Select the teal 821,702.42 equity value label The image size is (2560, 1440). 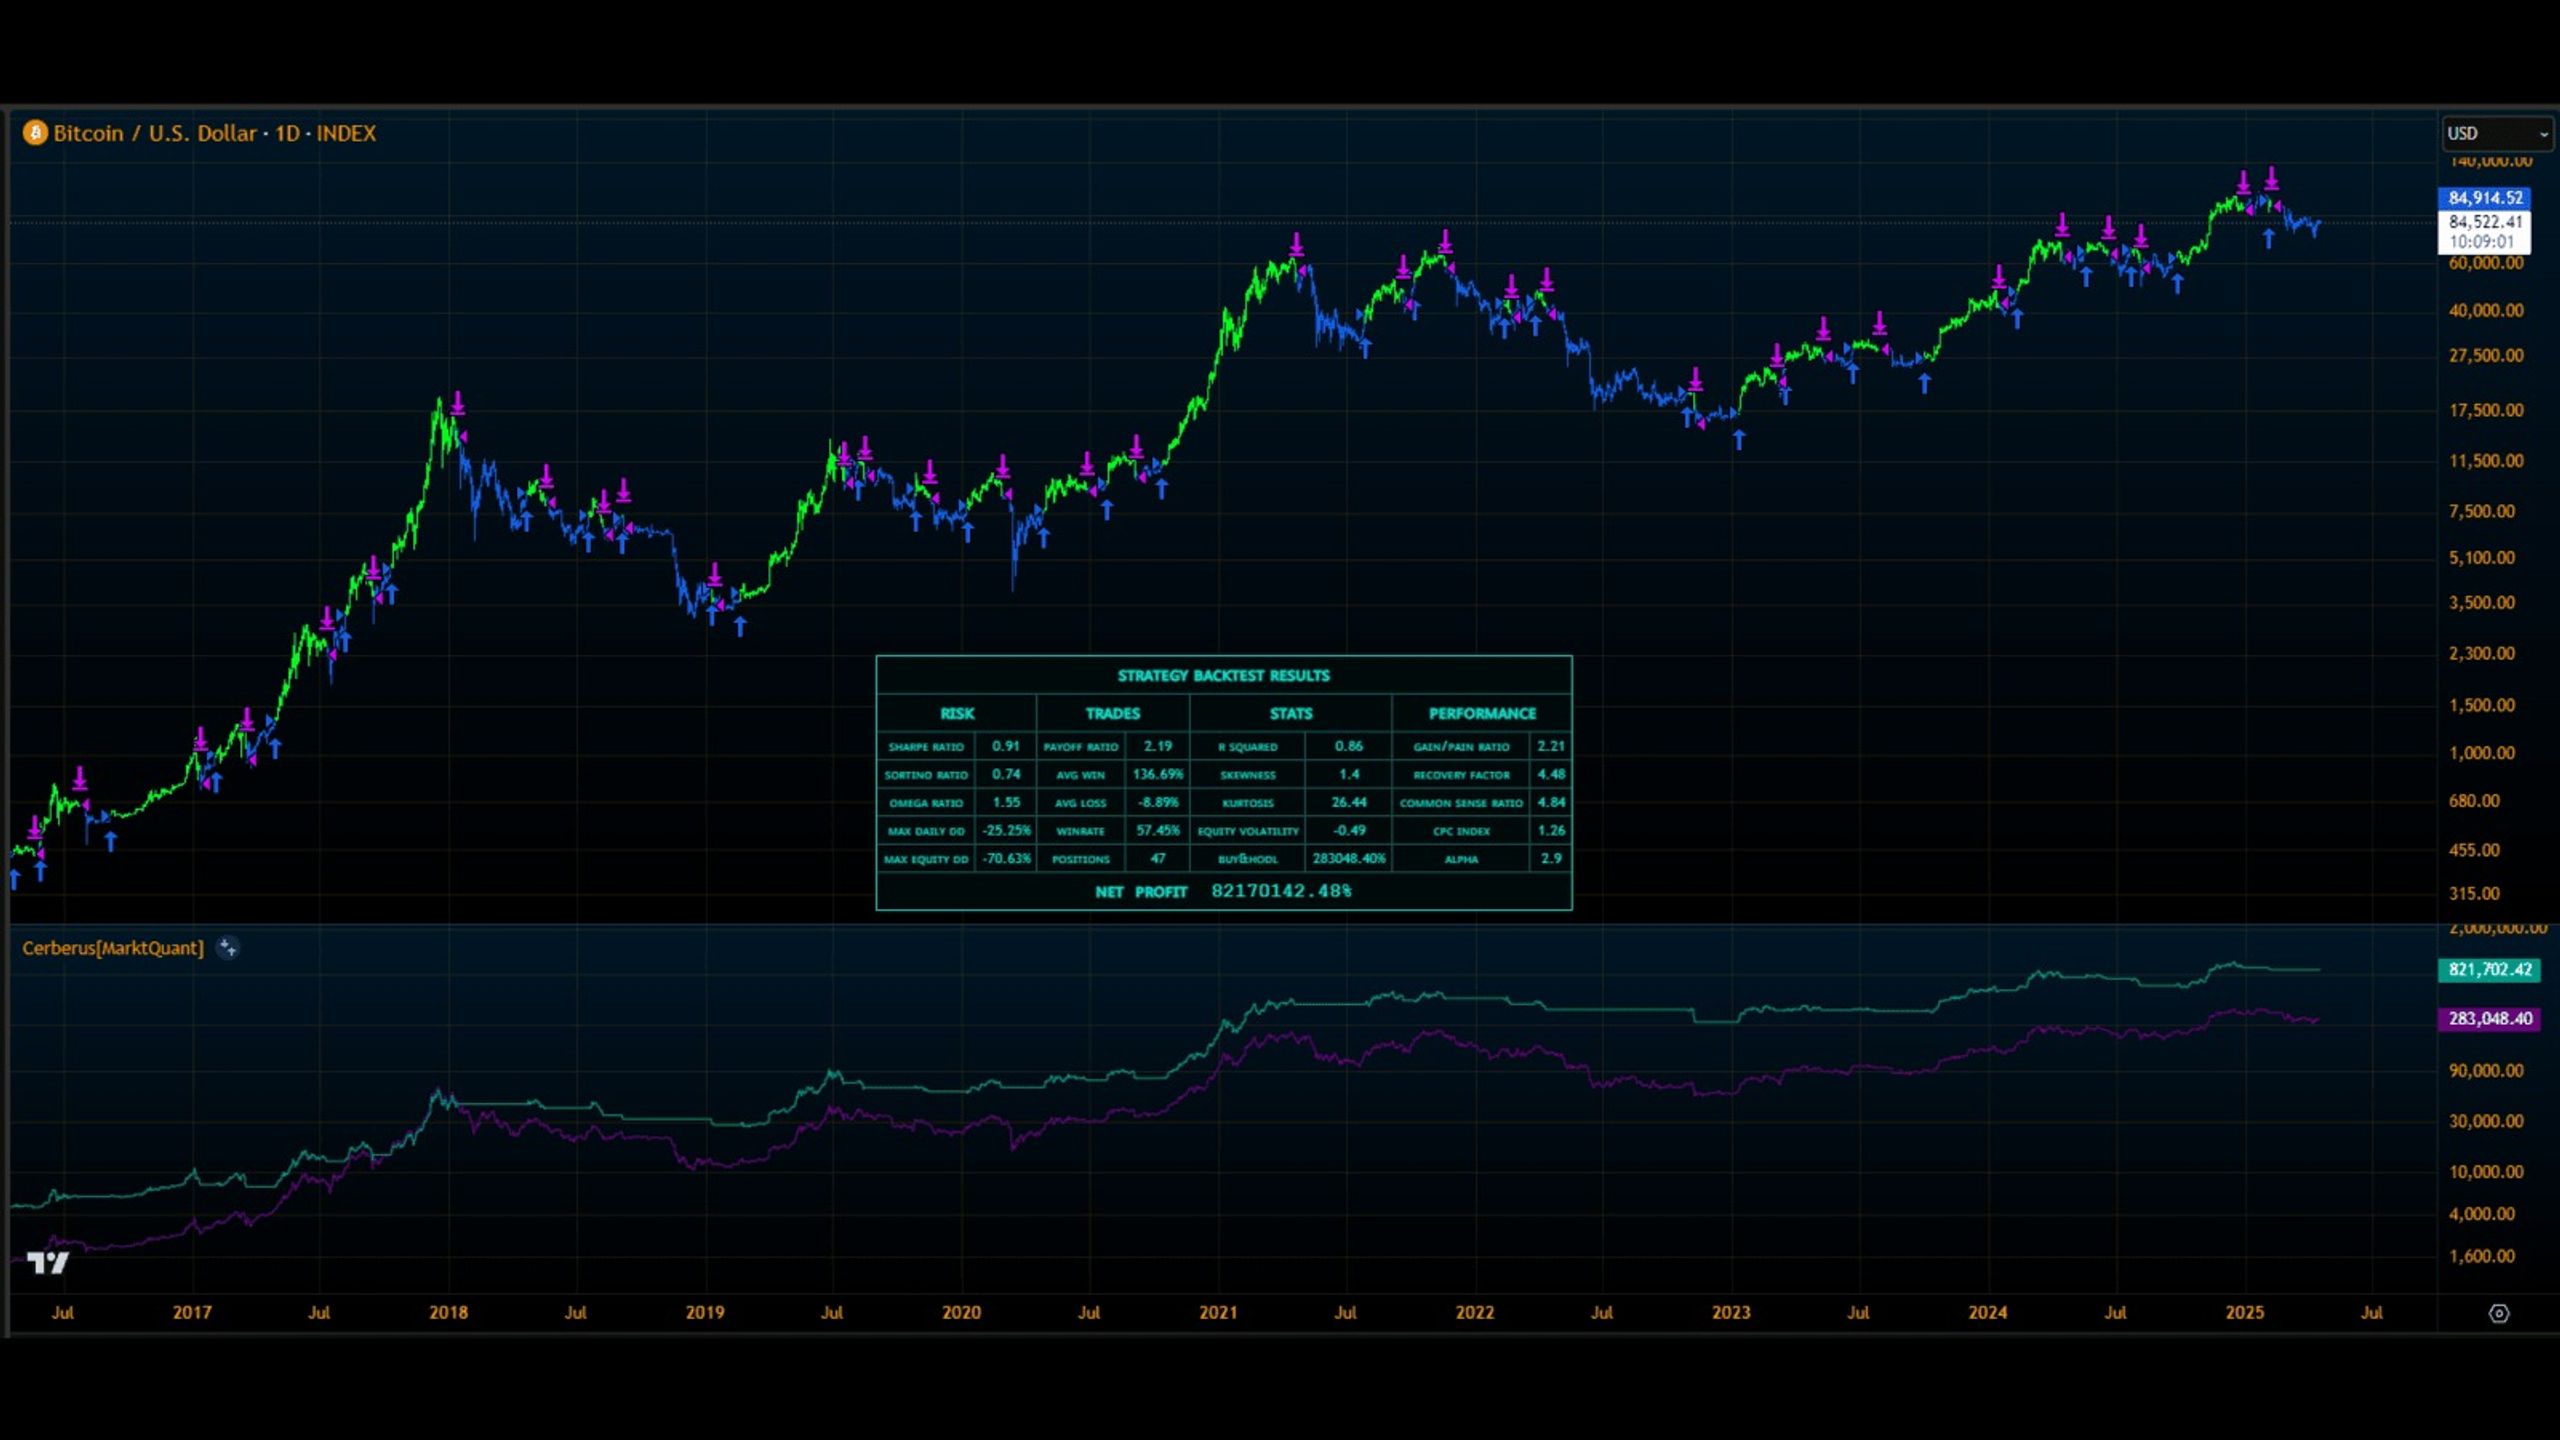pyautogui.click(x=2489, y=969)
